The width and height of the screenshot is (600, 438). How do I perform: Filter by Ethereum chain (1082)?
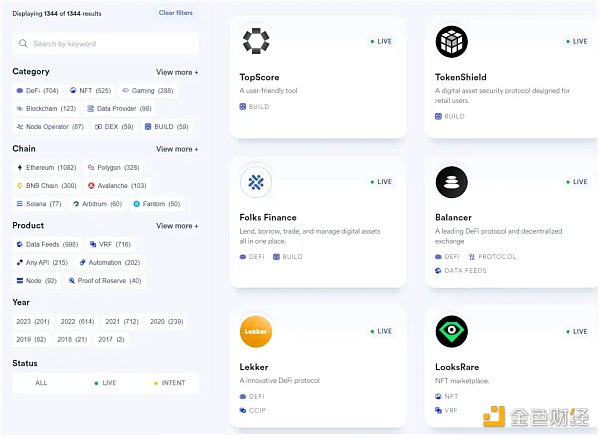47,168
